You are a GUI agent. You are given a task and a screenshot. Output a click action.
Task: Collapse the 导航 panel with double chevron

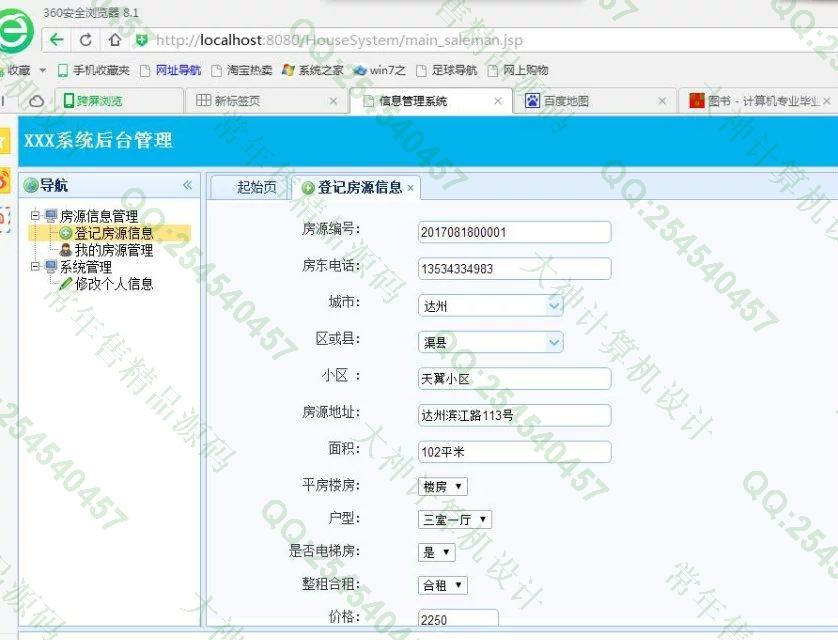click(x=187, y=185)
